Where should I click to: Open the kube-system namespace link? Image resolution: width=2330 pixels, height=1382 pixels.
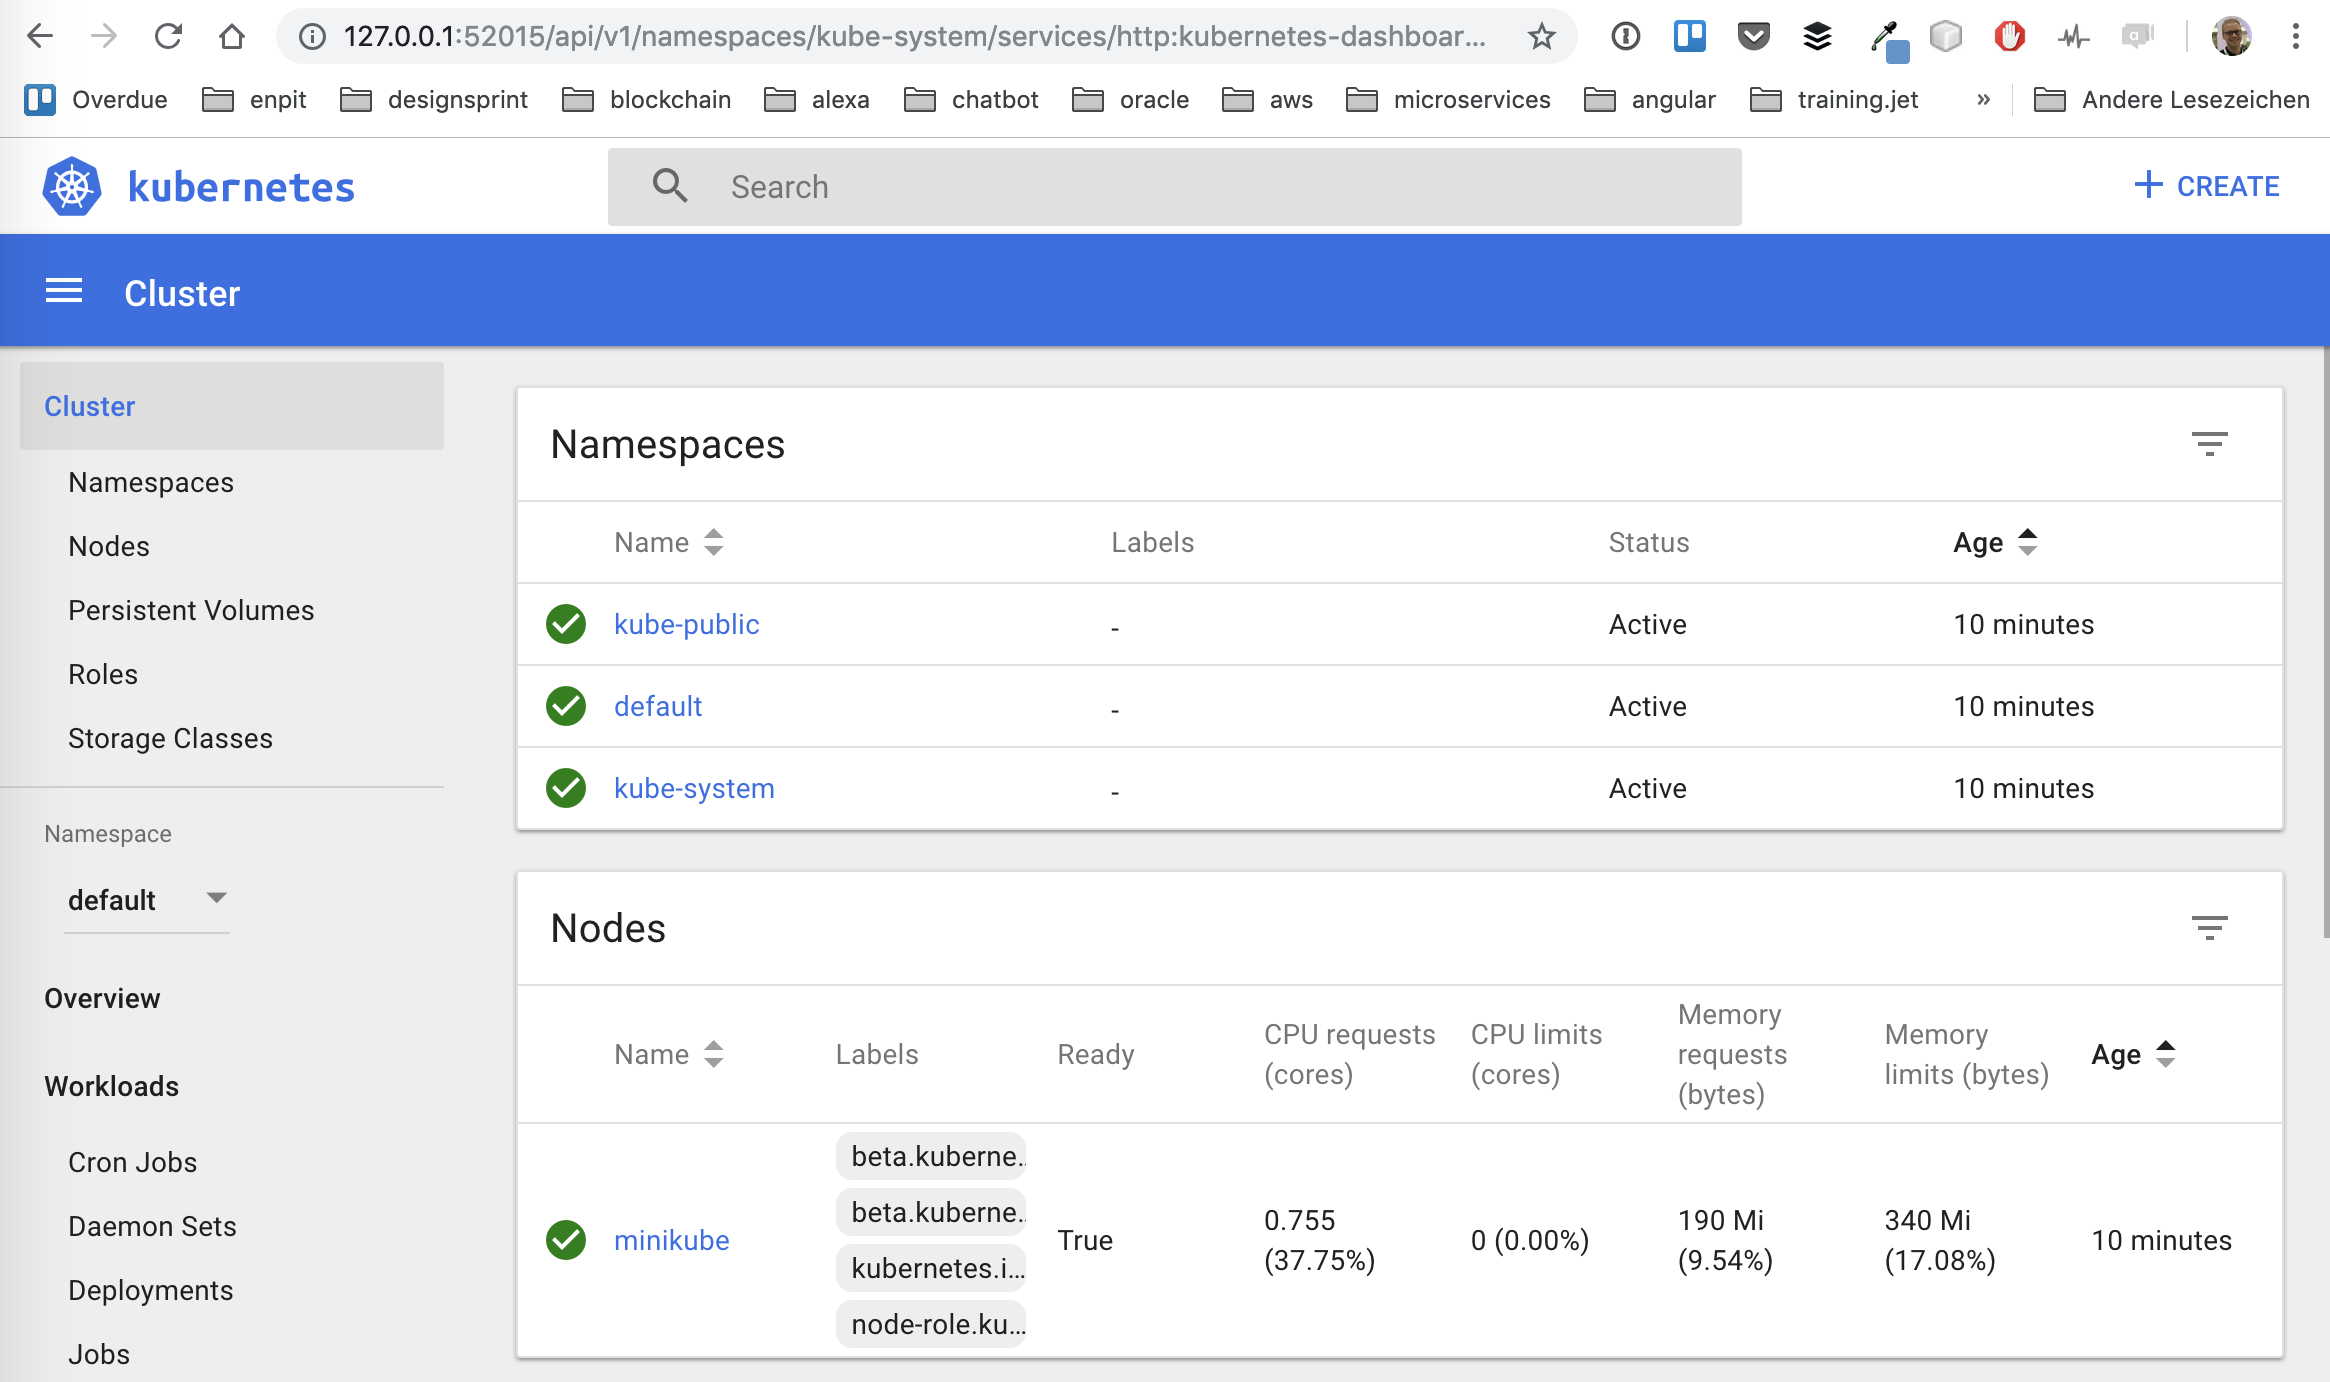(x=694, y=788)
